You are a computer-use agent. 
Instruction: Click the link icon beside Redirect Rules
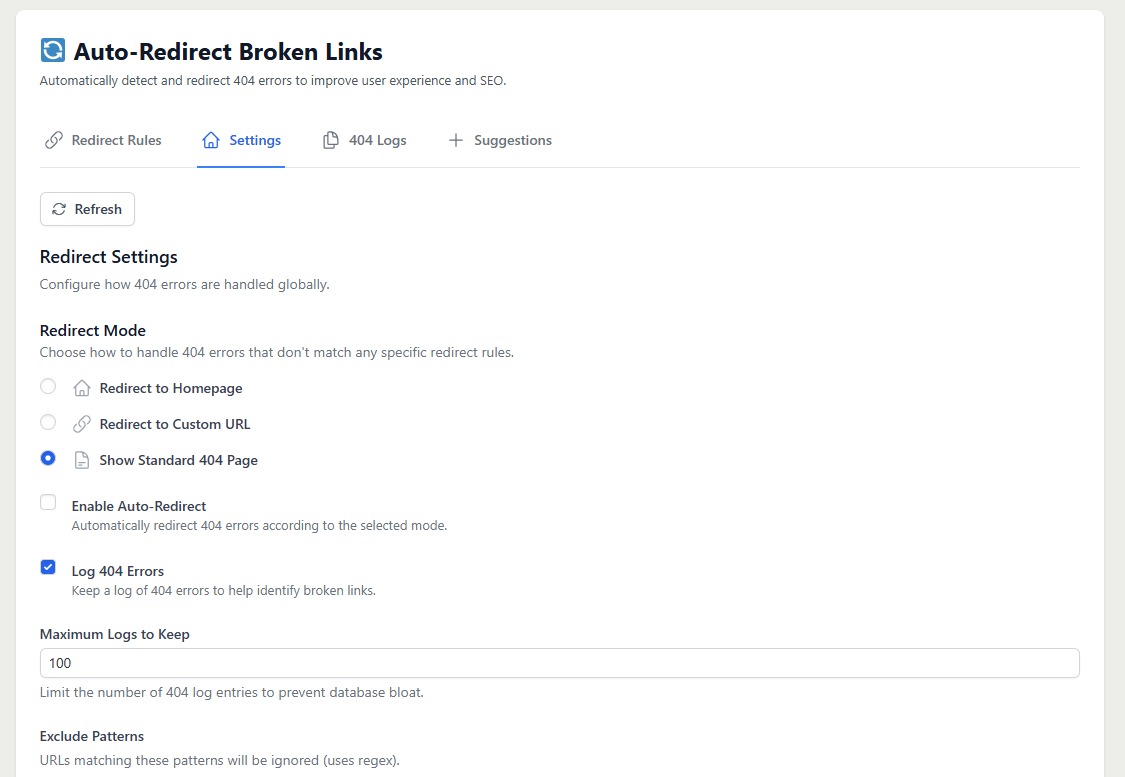pos(54,140)
